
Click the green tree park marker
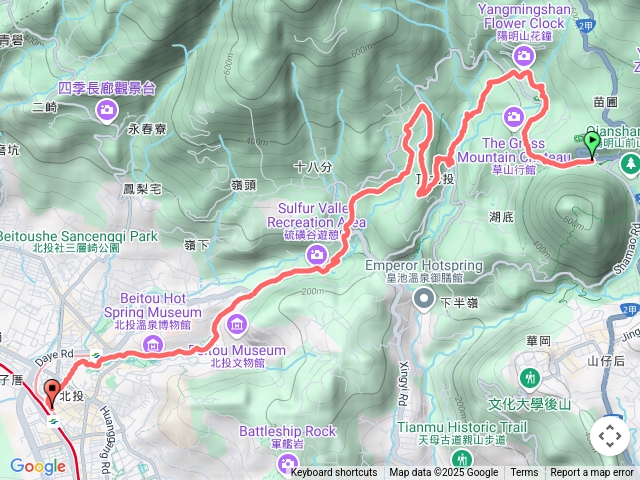(x=631, y=164)
